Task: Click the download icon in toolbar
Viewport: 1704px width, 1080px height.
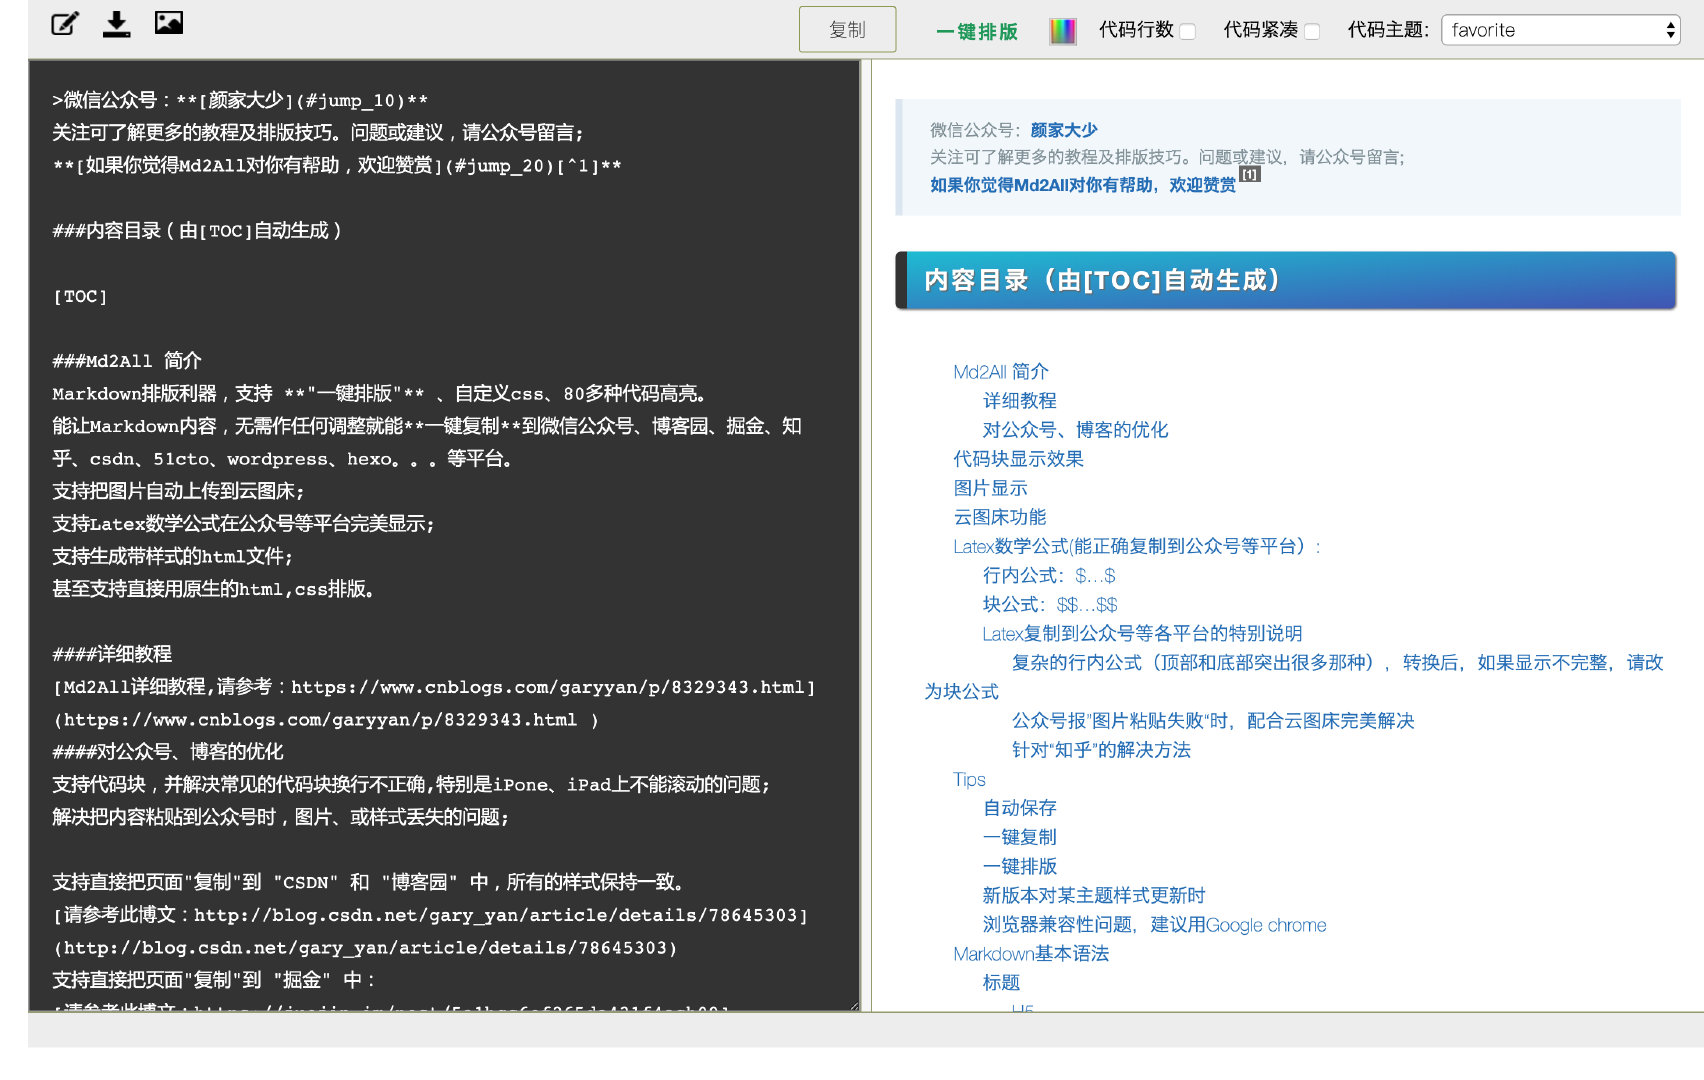Action: coord(117,24)
